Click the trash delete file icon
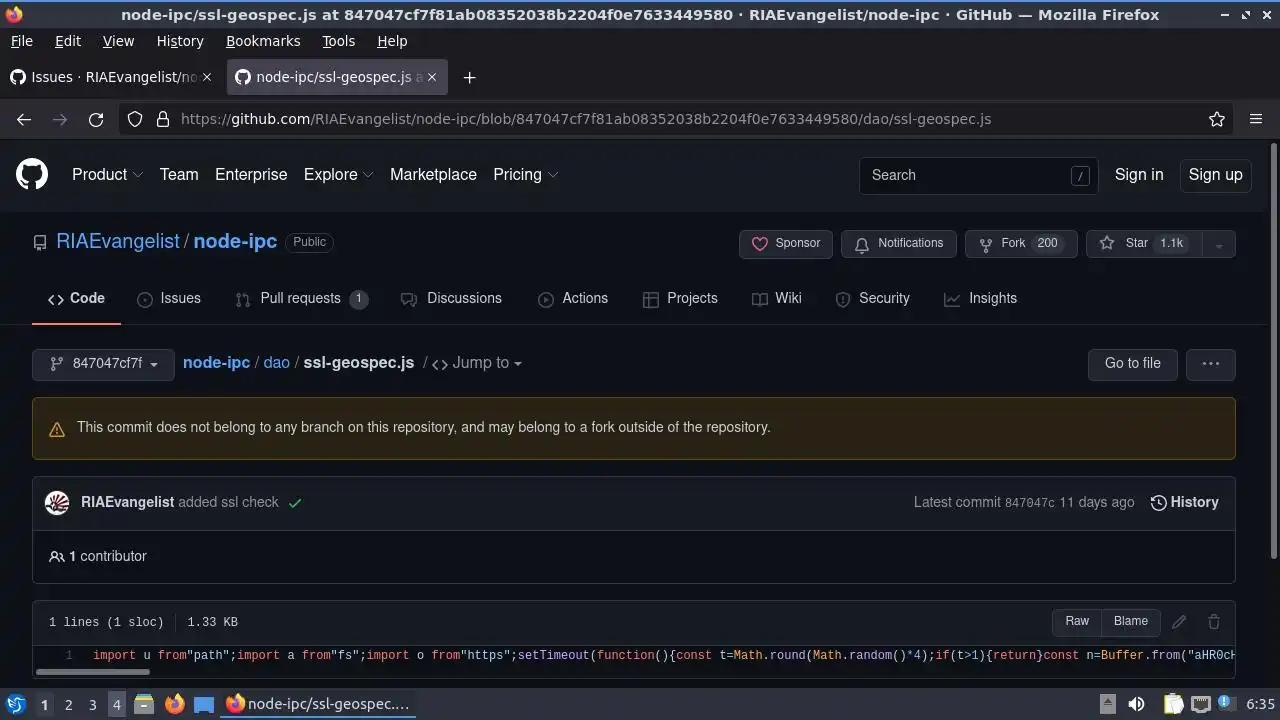This screenshot has height=720, width=1280. tap(1214, 621)
